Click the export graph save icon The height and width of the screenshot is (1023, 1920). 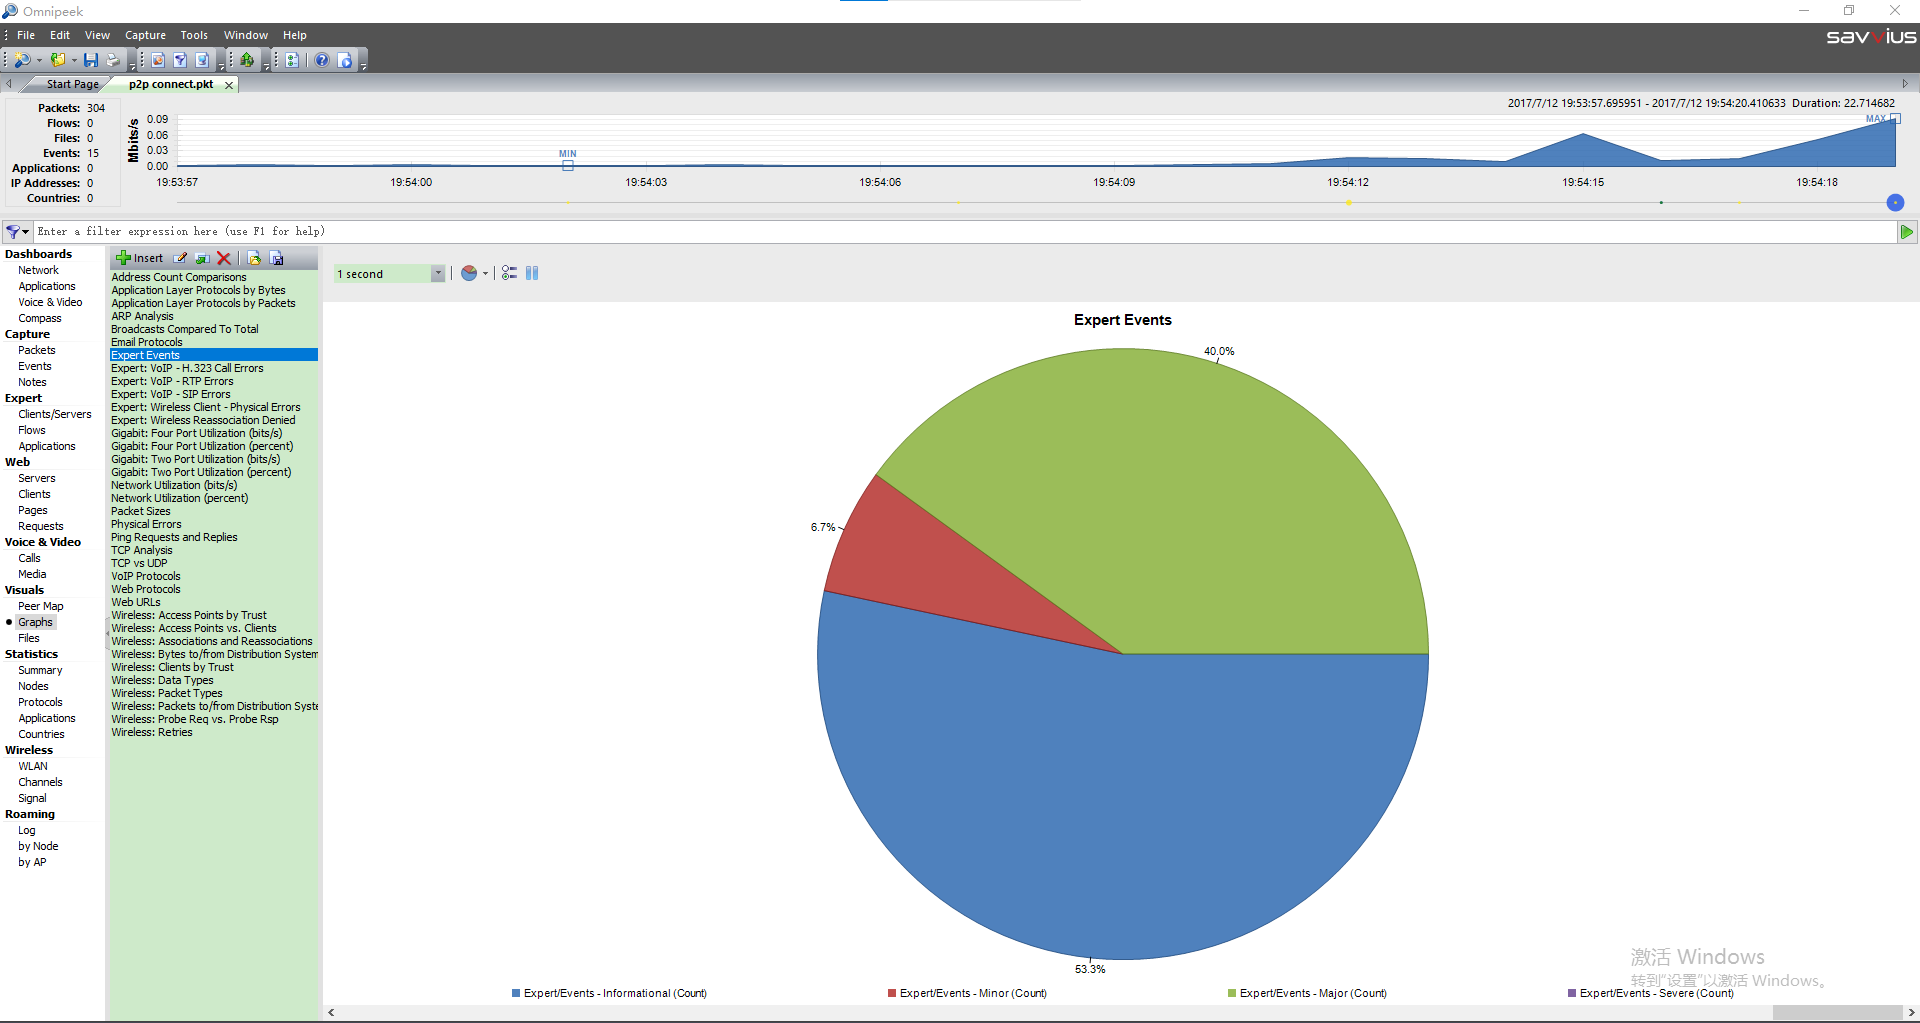click(x=277, y=258)
